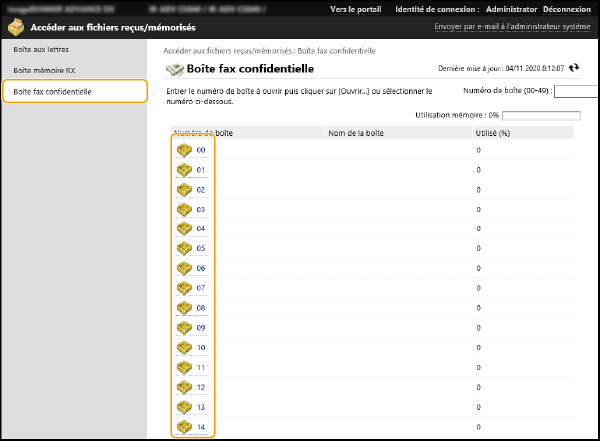This screenshot has height=441, width=600.
Task: Click the Numéro de boîte input field
Action: click(x=575, y=91)
